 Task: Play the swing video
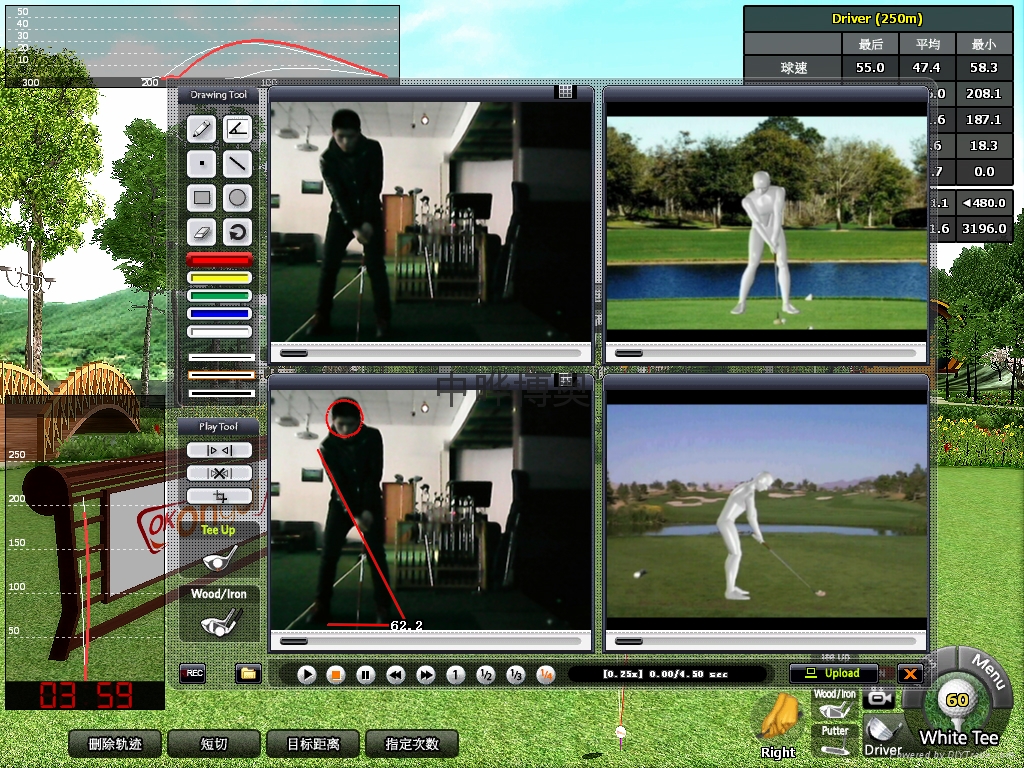point(306,675)
